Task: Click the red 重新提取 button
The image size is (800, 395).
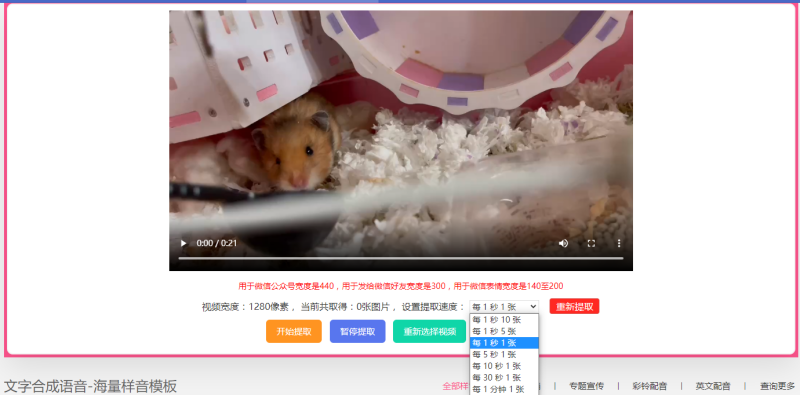Action: tap(574, 306)
